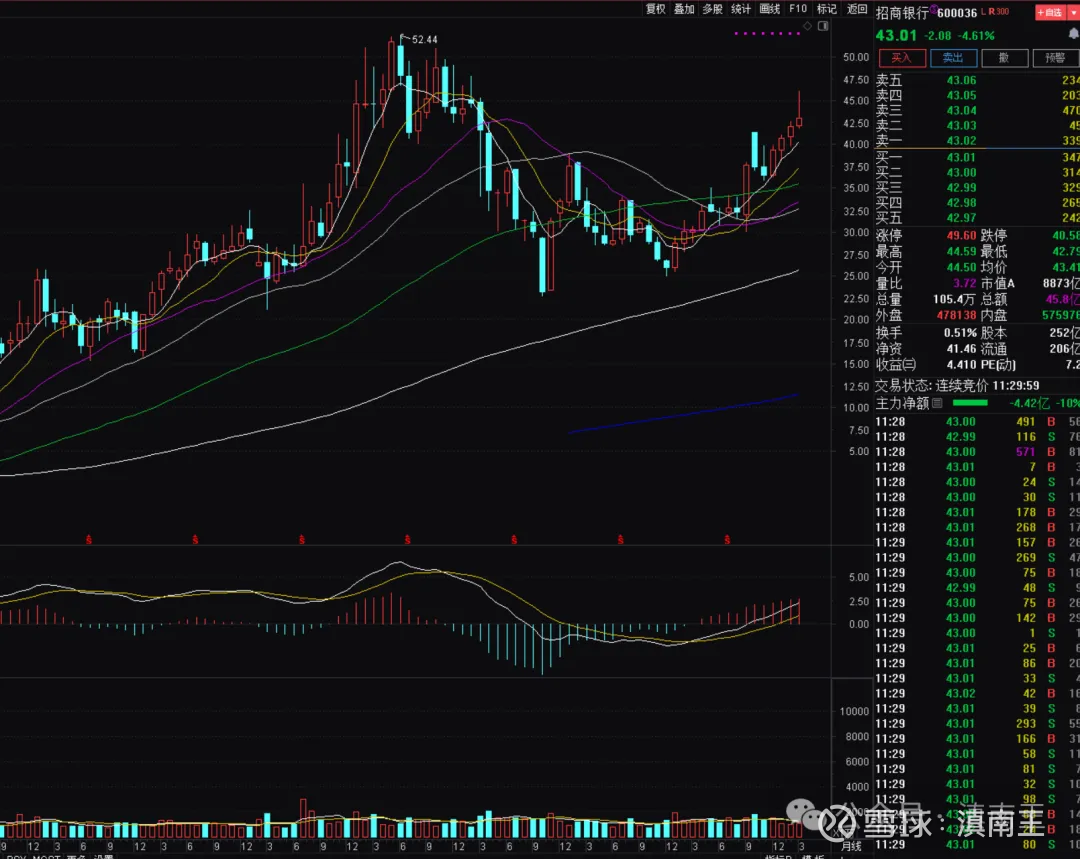Viewport: 1080px width, 859px height.
Task: Open the 统计 statistics tool
Action: click(x=741, y=9)
